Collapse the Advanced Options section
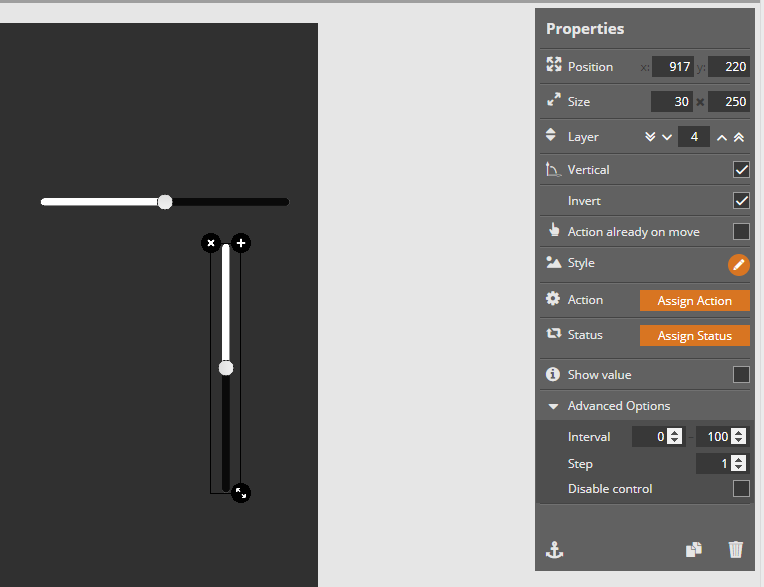Viewport: 764px width, 587px height. coord(553,406)
